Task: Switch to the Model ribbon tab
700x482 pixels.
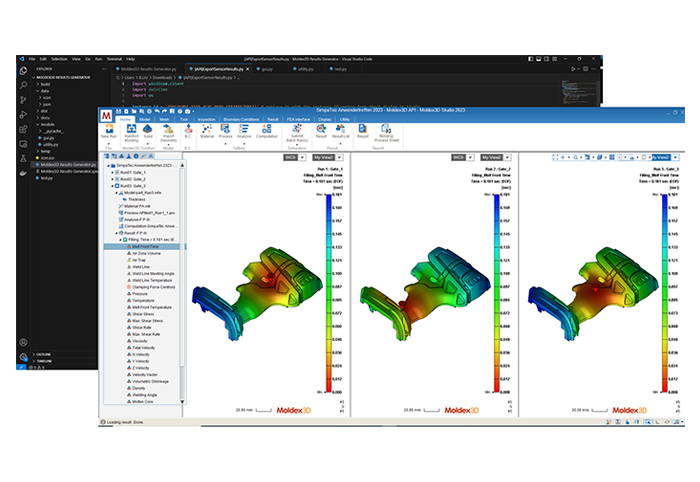Action: point(145,120)
